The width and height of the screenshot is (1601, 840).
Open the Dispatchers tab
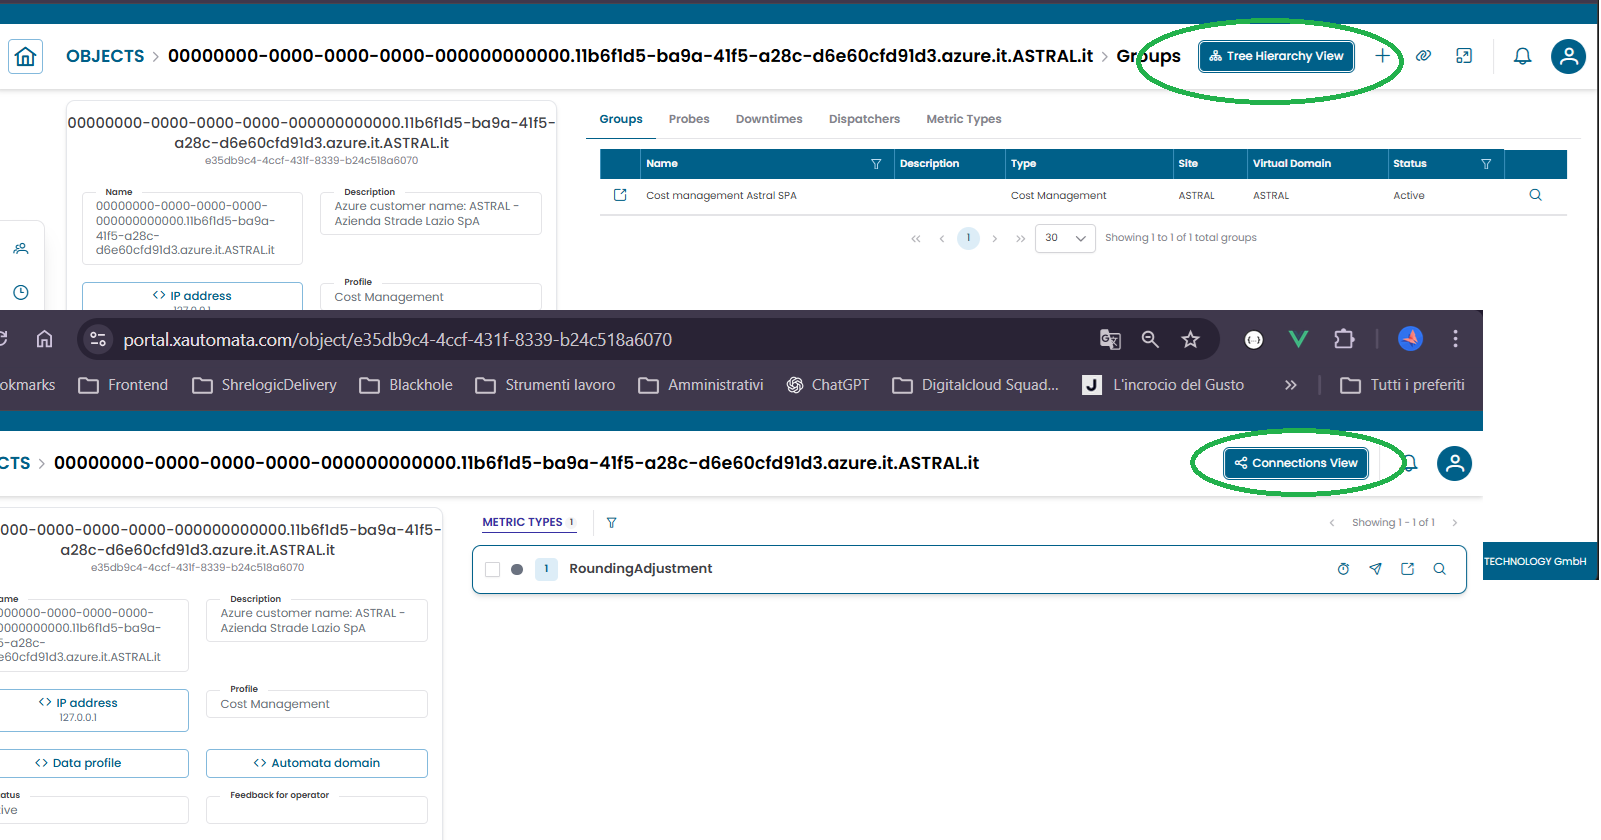(864, 119)
